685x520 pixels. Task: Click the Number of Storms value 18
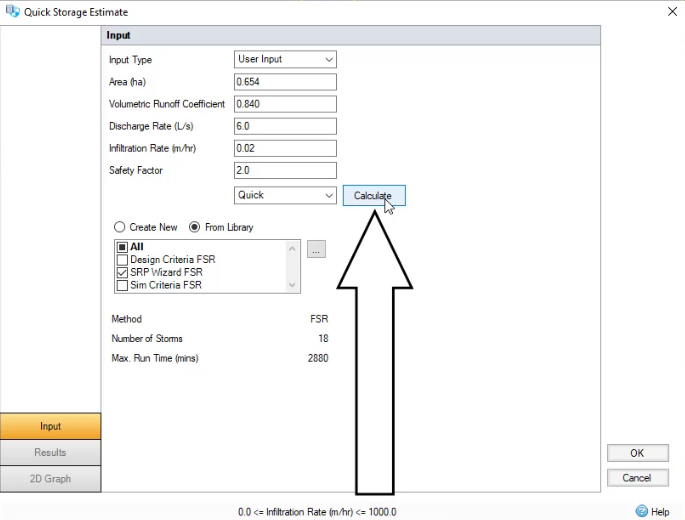coord(323,339)
